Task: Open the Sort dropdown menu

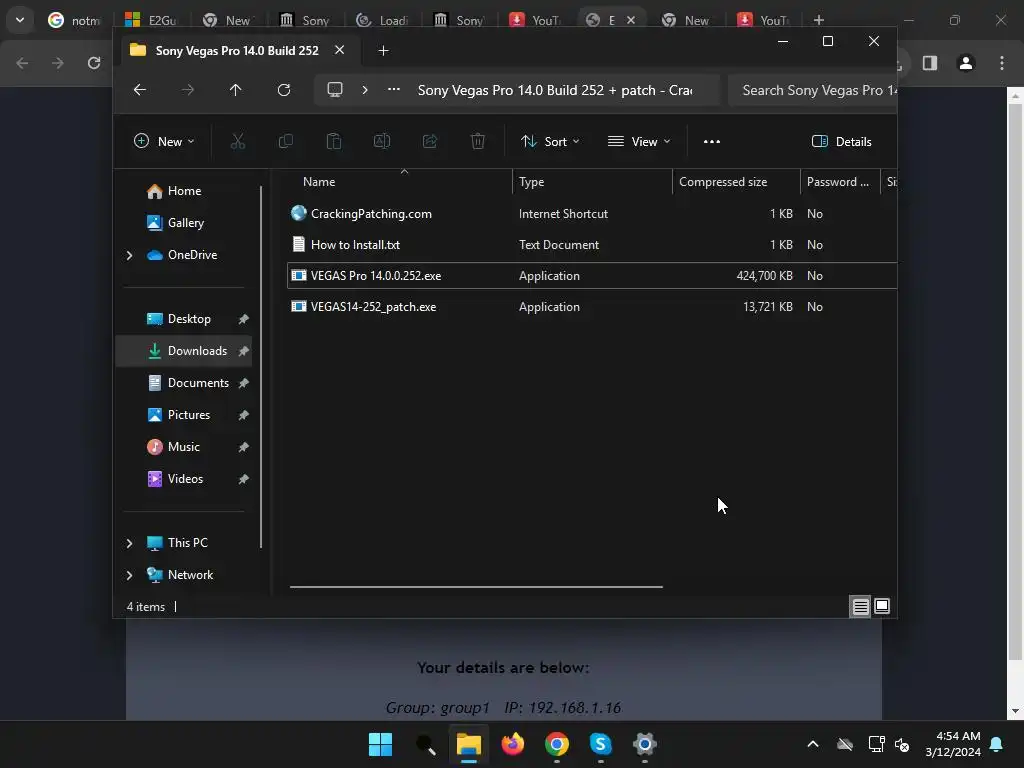Action: point(550,141)
